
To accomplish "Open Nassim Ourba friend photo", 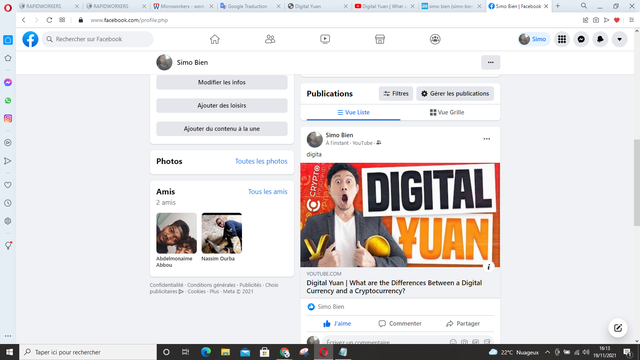I will (222, 233).
